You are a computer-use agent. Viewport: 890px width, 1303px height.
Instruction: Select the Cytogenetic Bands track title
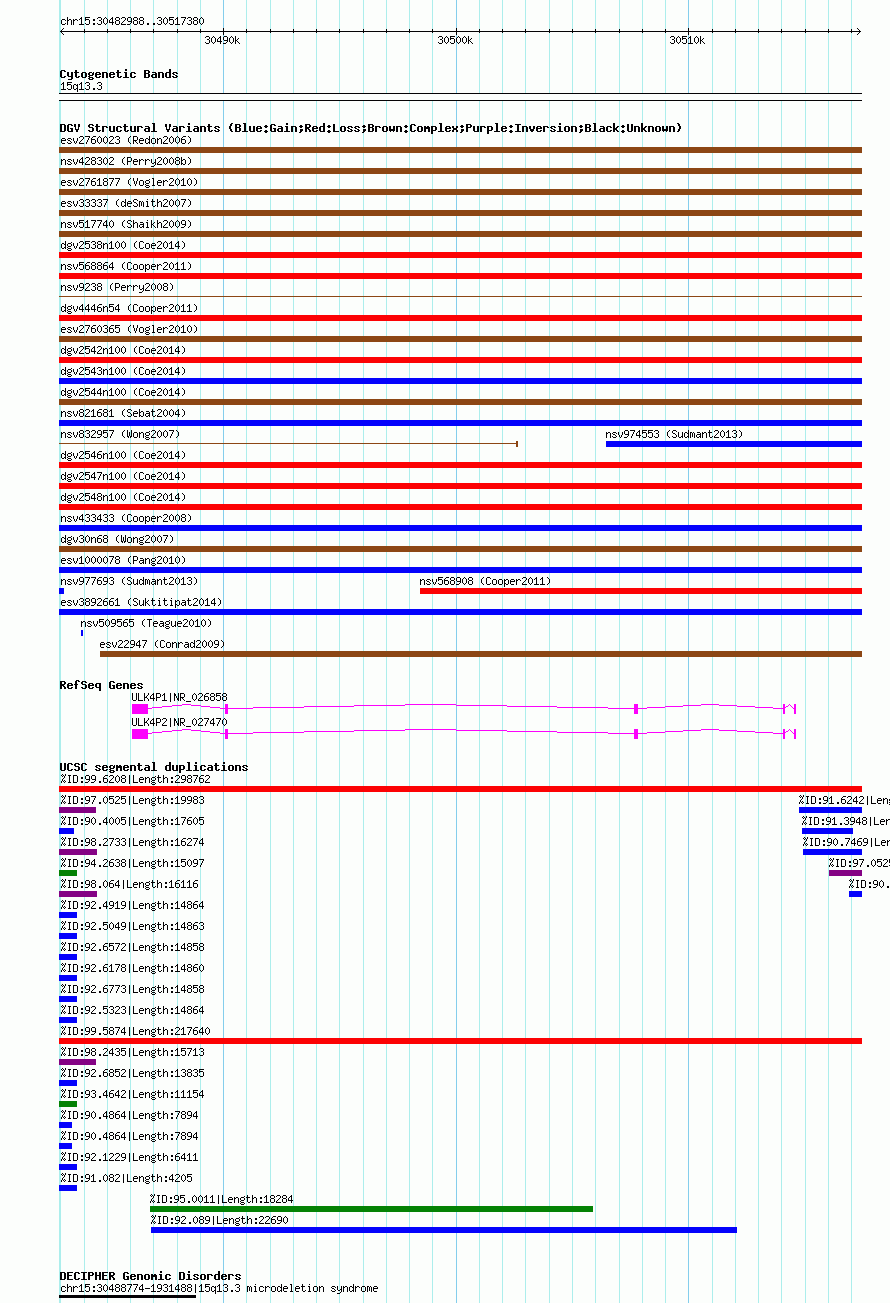click(x=119, y=74)
